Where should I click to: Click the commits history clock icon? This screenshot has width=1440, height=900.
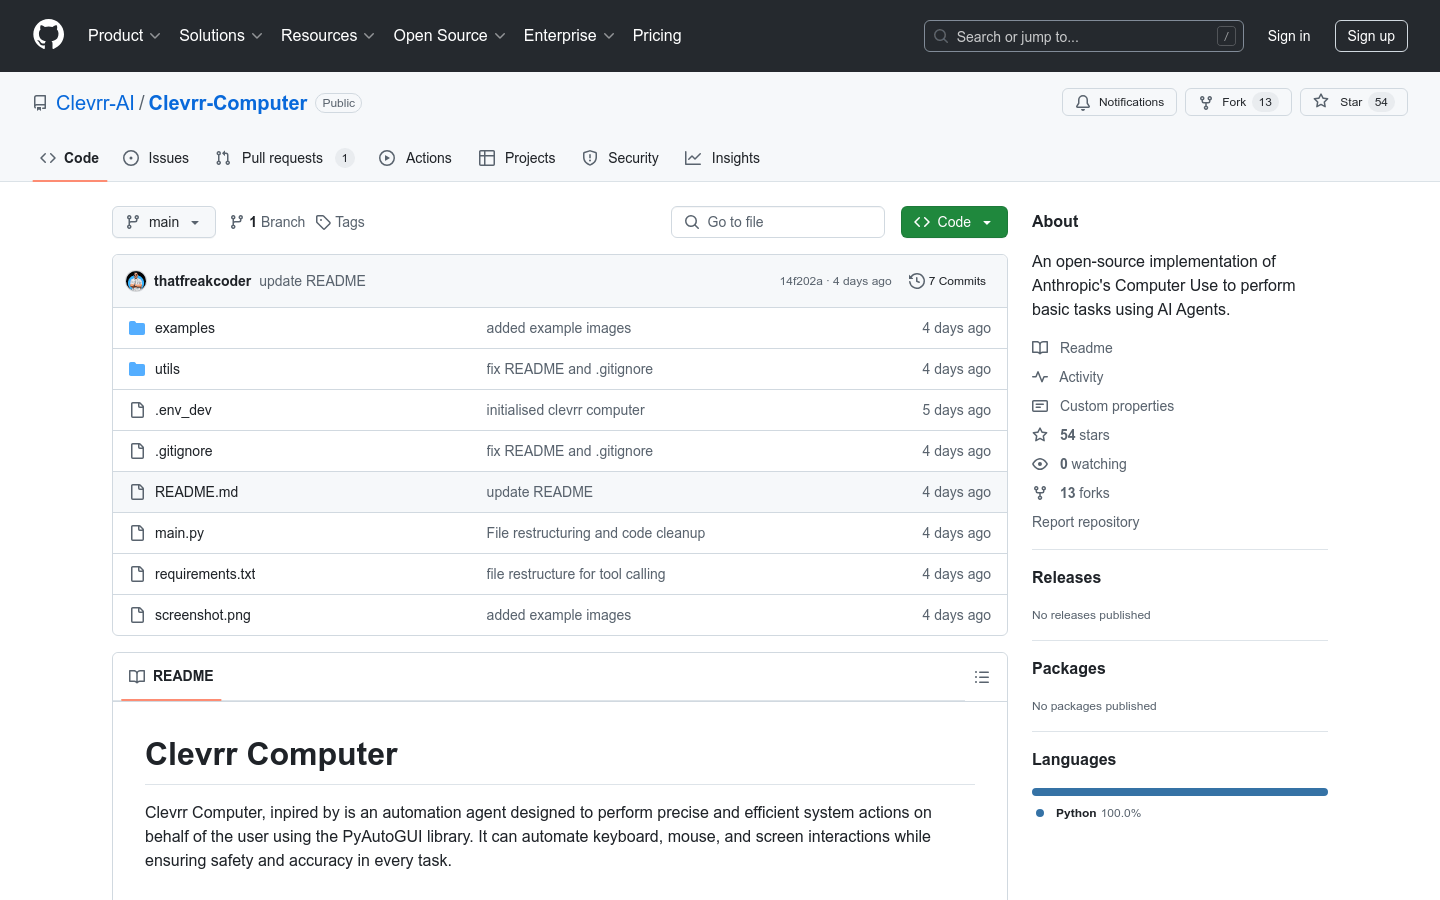pos(916,281)
